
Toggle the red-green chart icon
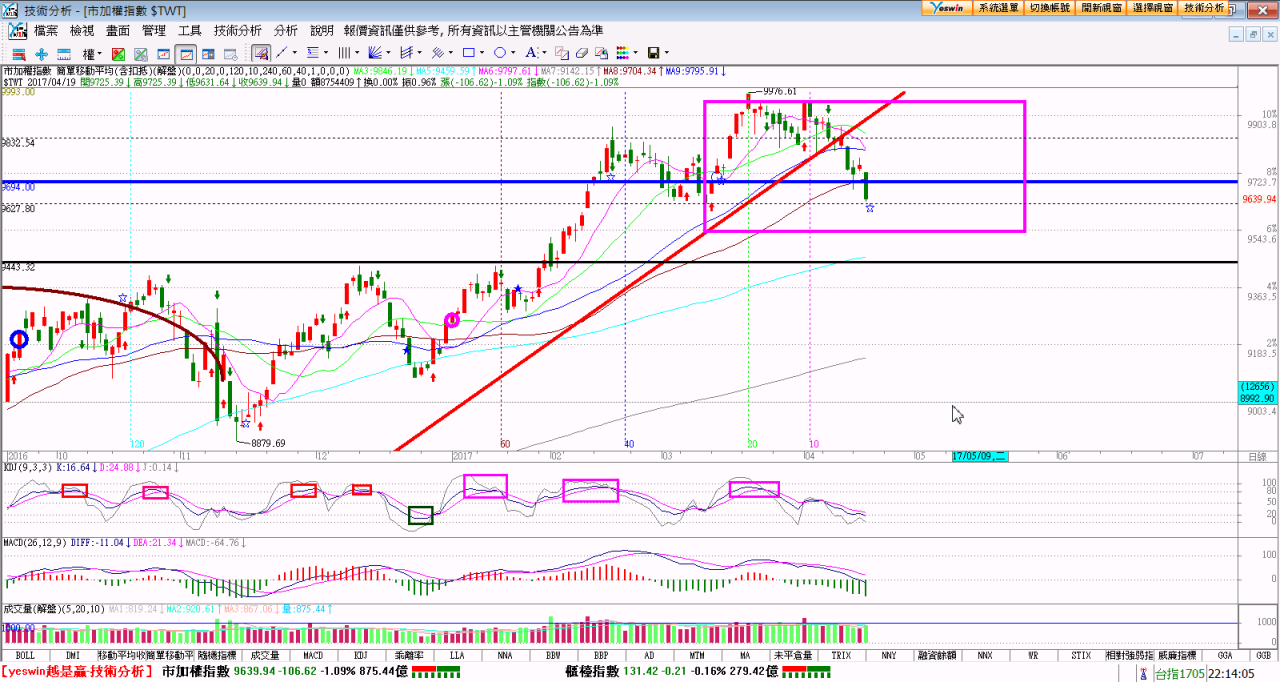pos(118,53)
